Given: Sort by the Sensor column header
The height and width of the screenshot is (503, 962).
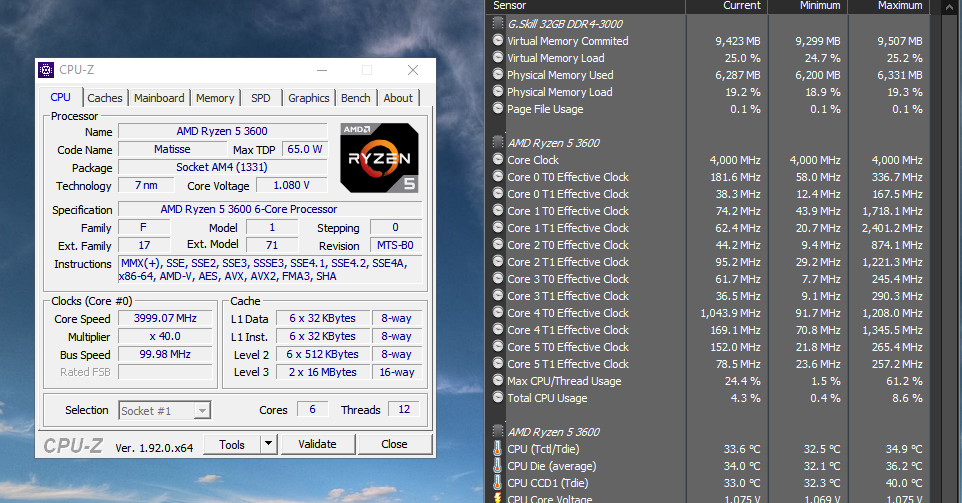Looking at the screenshot, I should coord(587,6).
